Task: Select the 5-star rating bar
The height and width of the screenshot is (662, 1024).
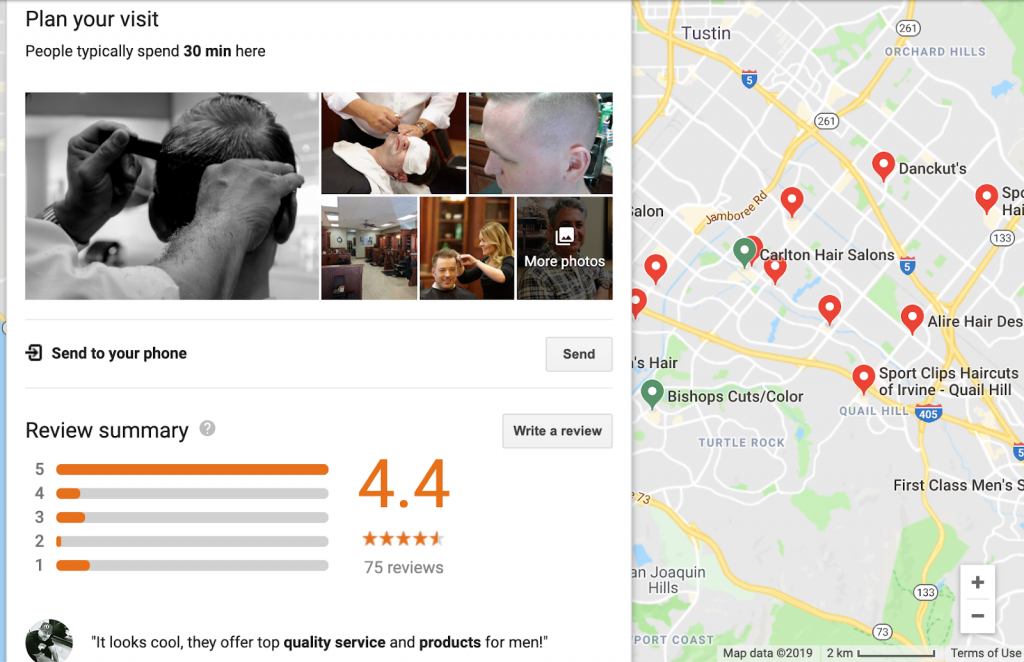Action: [192, 469]
